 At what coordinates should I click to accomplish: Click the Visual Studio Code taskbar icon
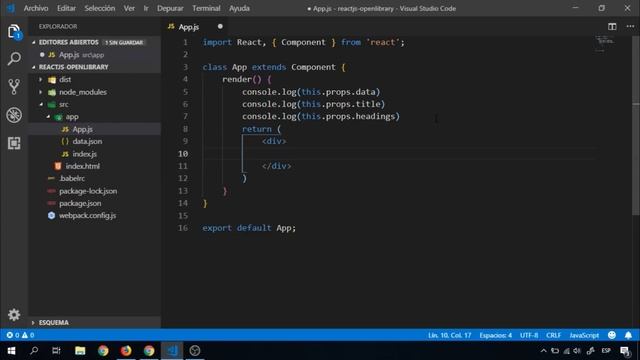[x=172, y=351]
